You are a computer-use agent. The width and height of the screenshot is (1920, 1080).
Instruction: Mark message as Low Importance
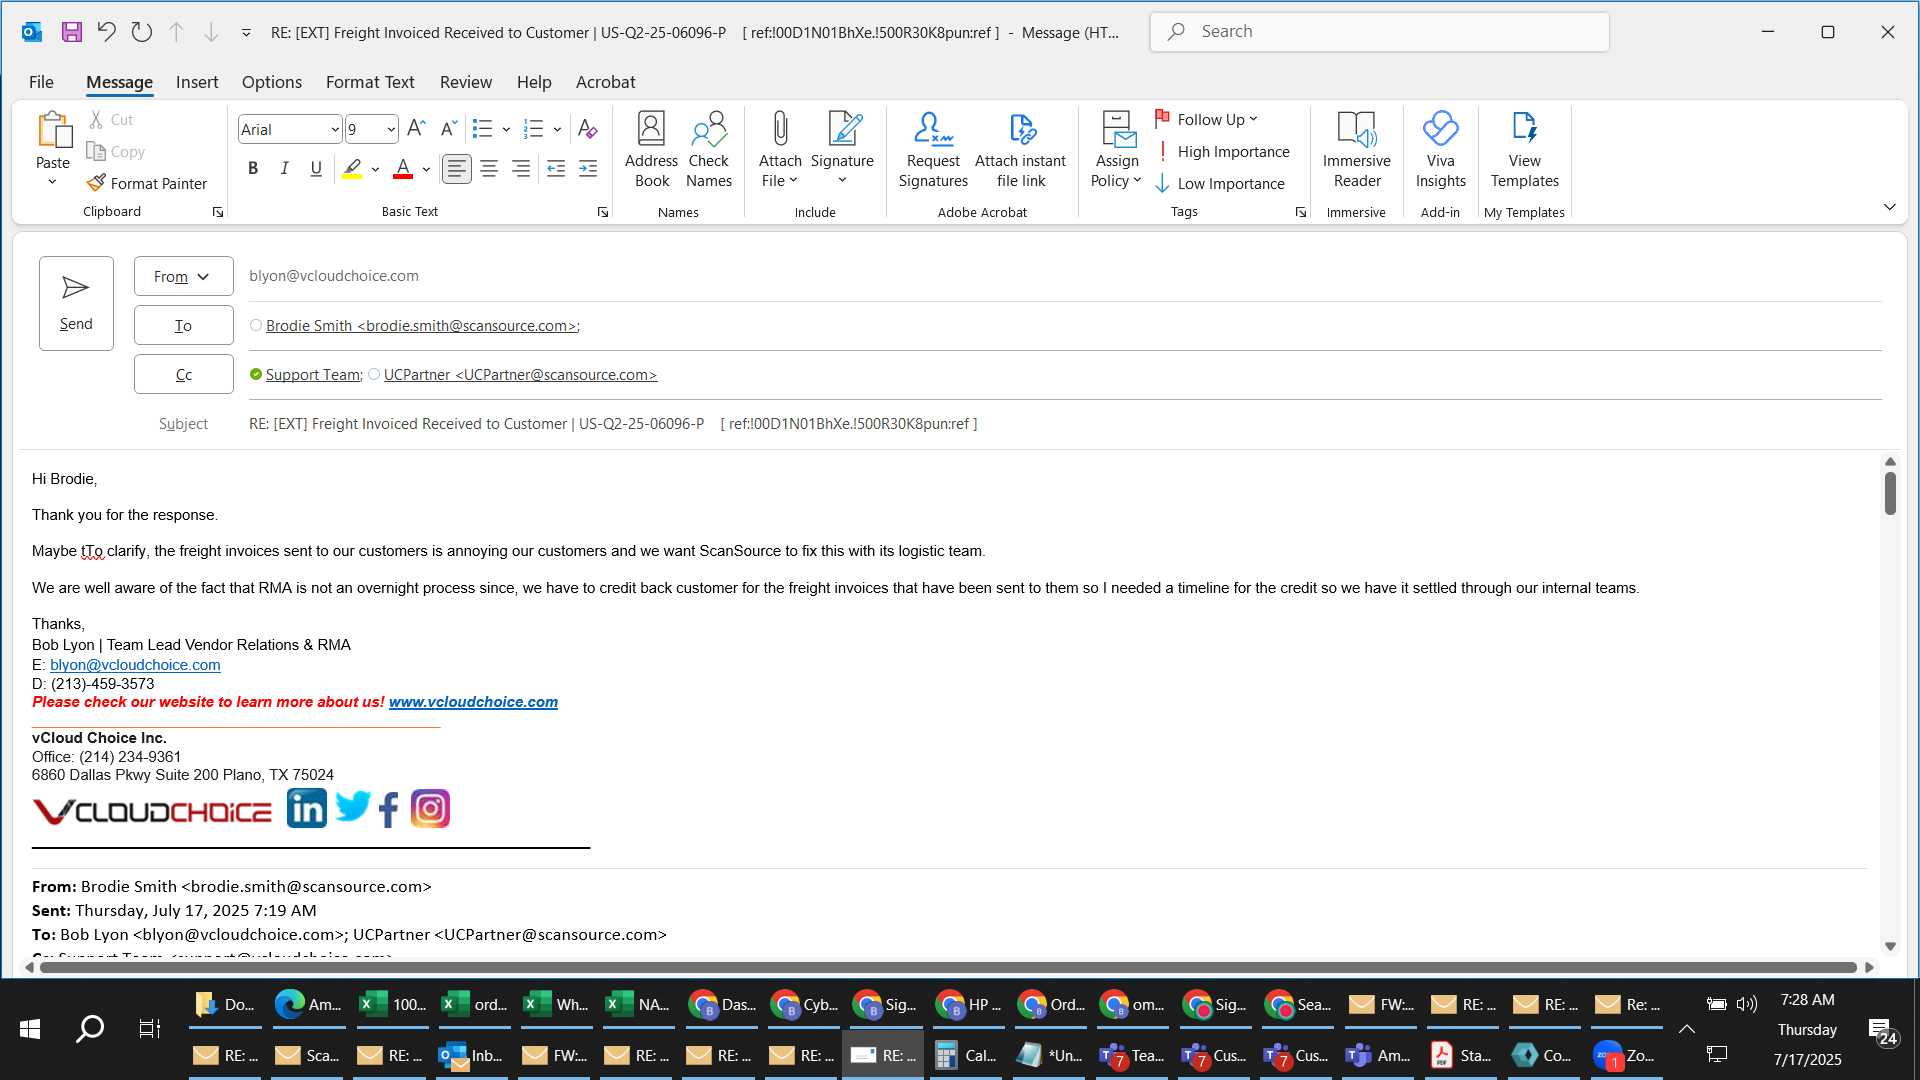[1220, 183]
